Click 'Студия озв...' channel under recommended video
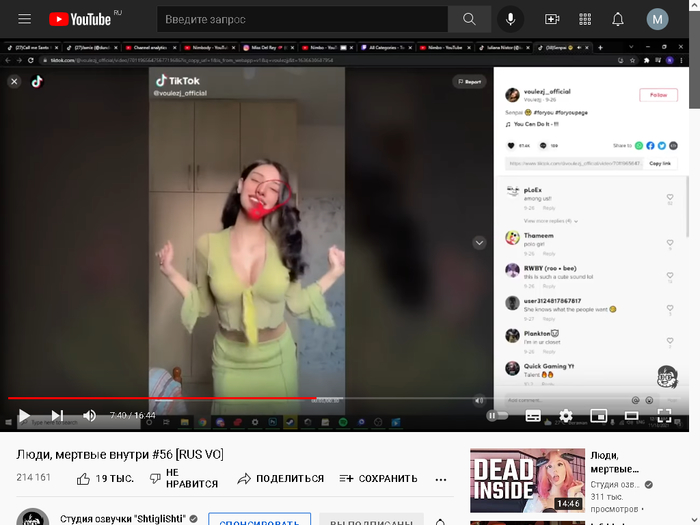Image resolution: width=700 pixels, height=525 pixels. (615, 484)
